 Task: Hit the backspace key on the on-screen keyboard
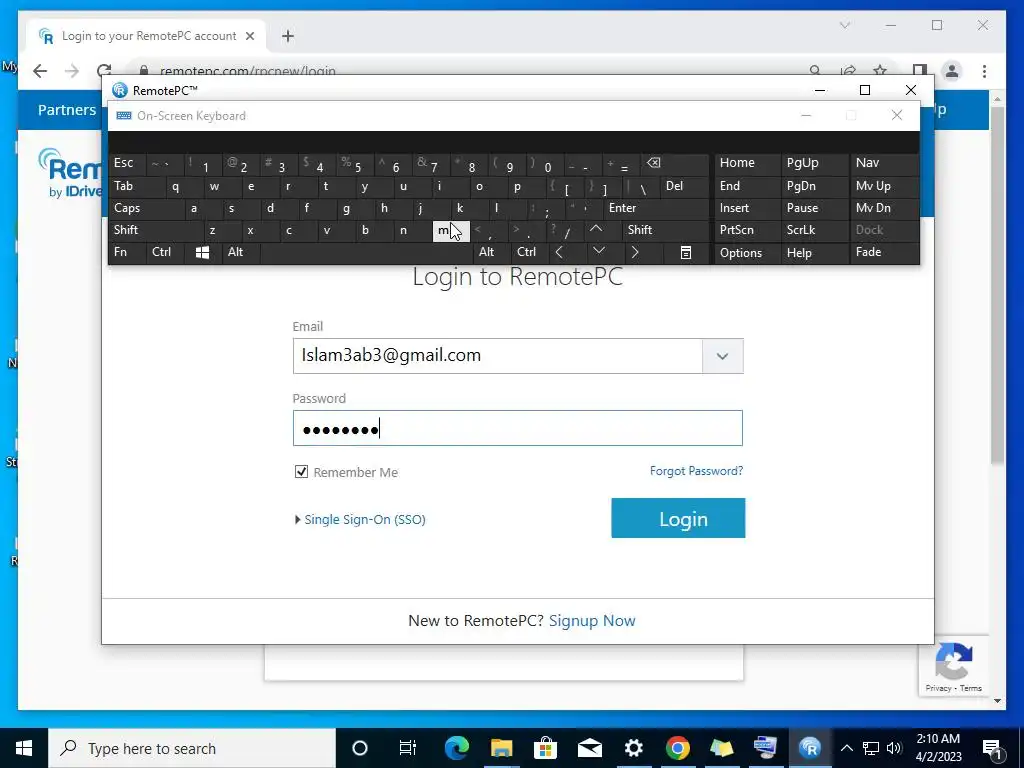[675, 164]
